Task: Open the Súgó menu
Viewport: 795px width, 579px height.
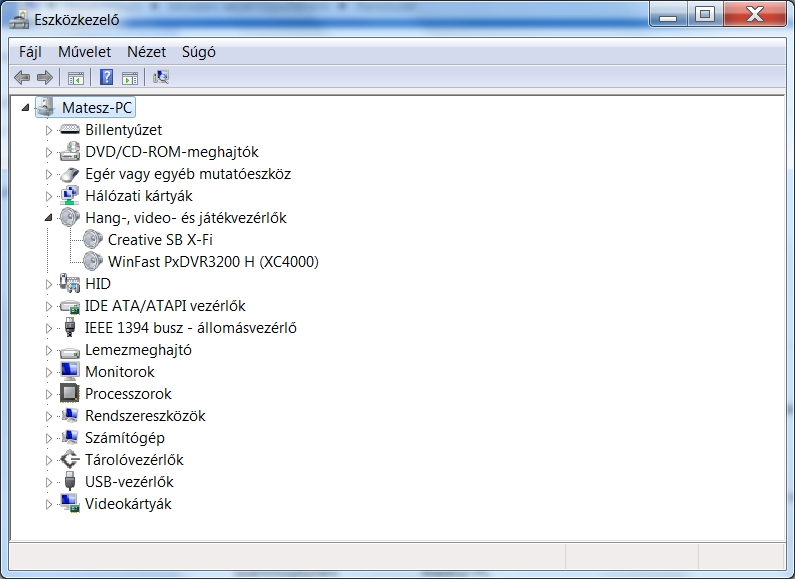Action: pyautogui.click(x=199, y=52)
